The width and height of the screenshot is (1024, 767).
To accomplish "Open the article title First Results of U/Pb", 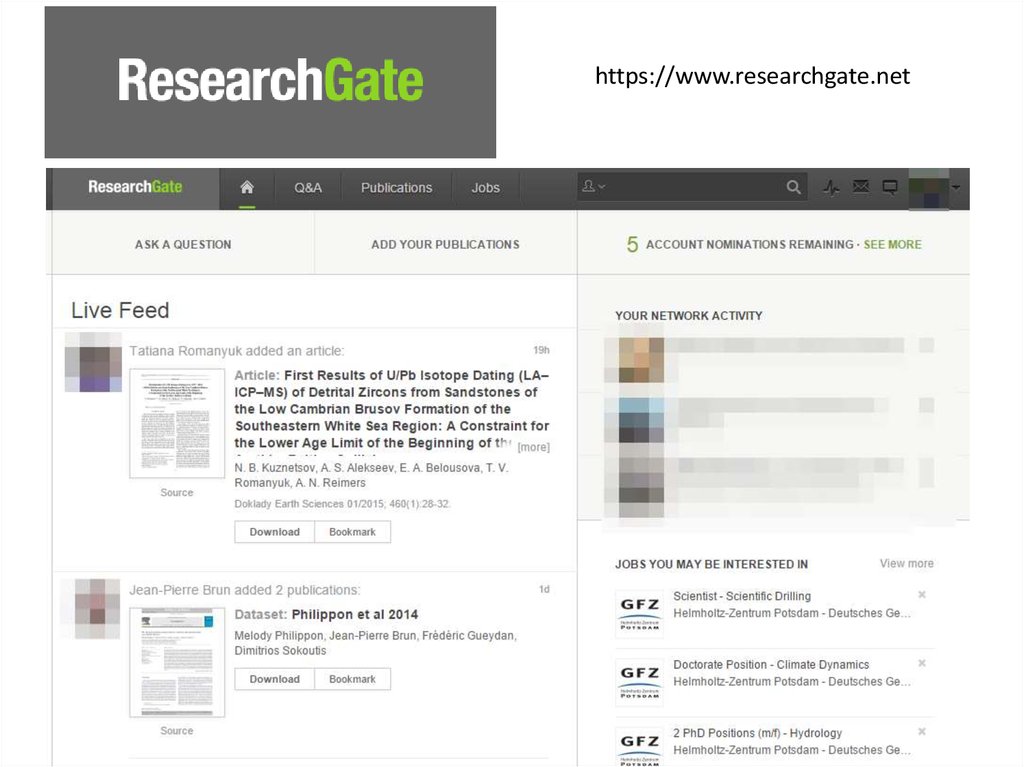I will coord(392,409).
